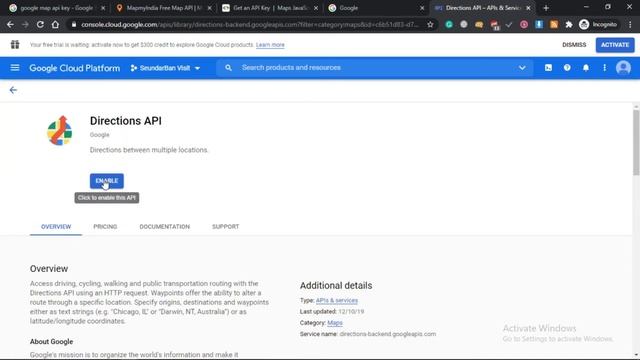Go back using the page back arrow

tap(13, 90)
